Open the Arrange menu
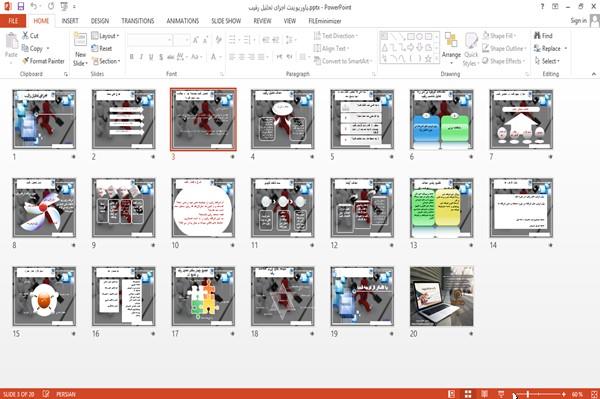 point(451,49)
